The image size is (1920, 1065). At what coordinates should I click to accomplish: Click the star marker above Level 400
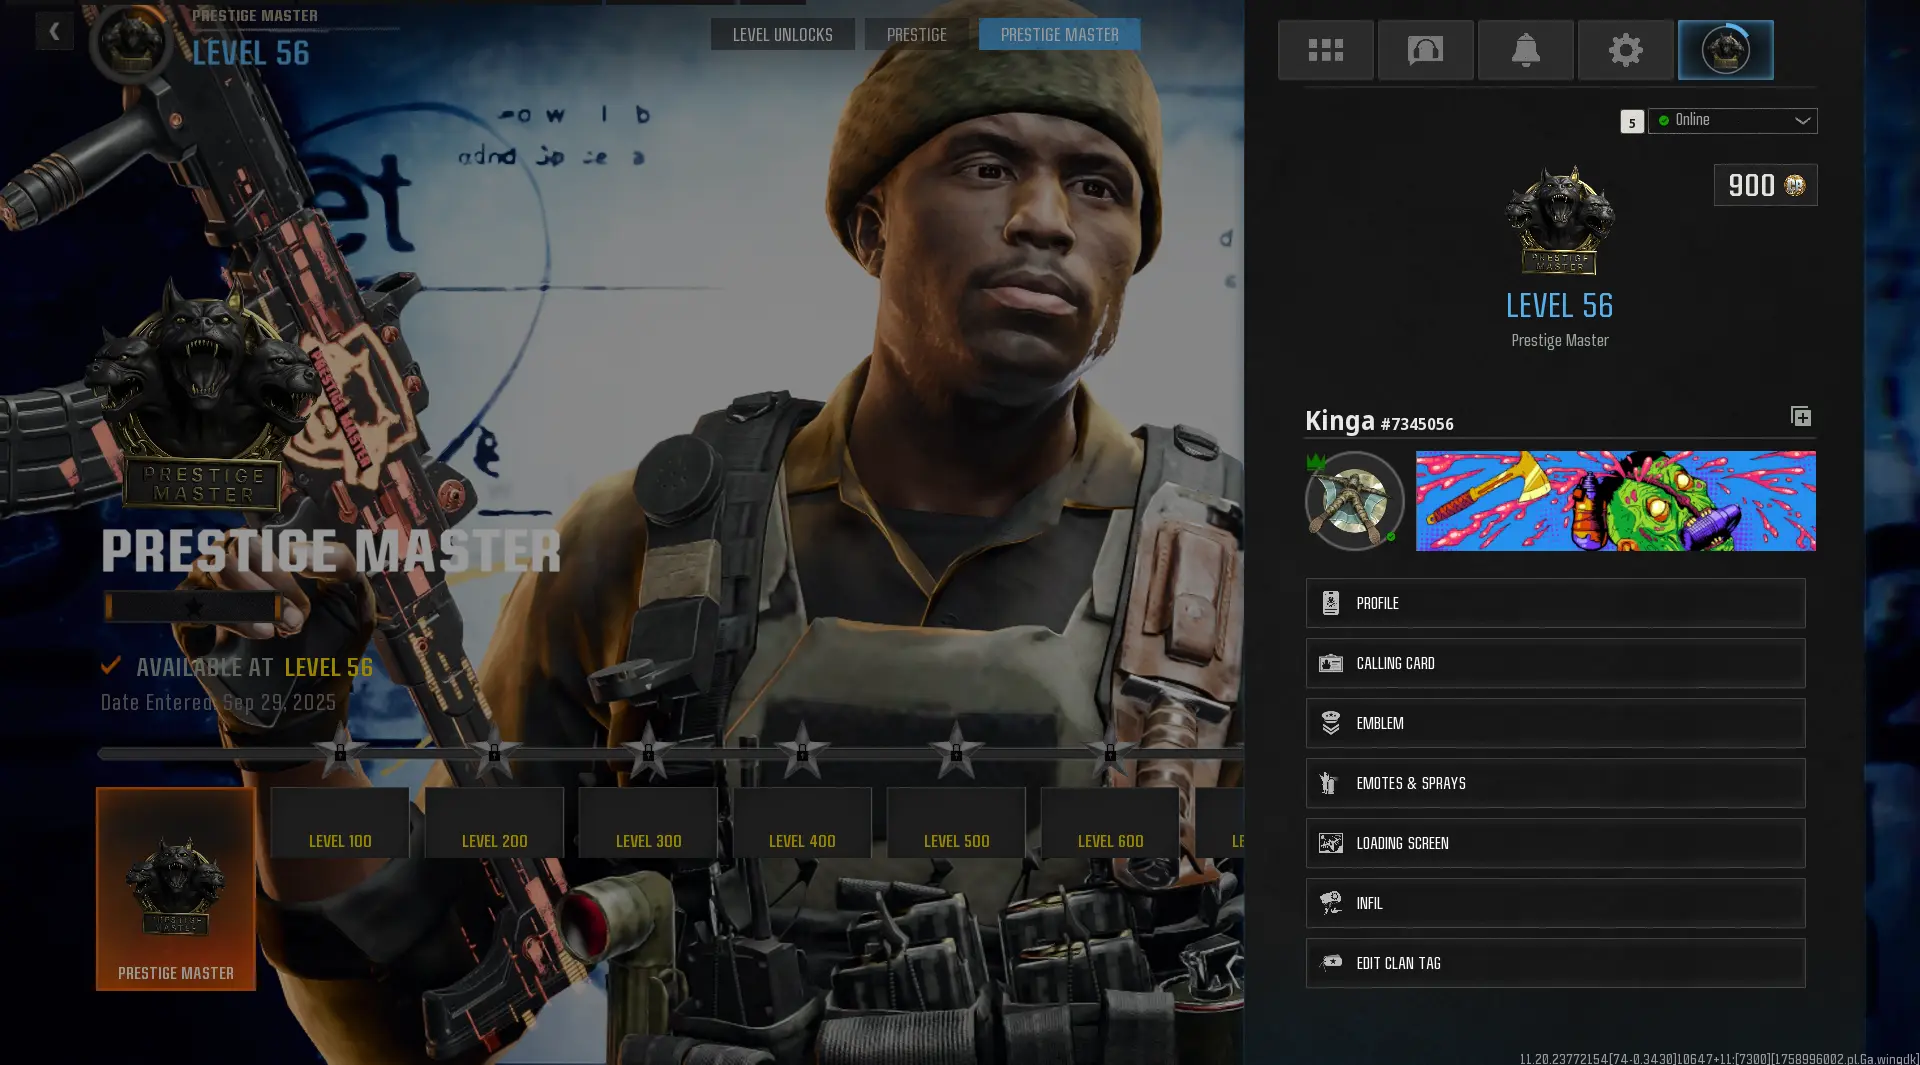802,751
